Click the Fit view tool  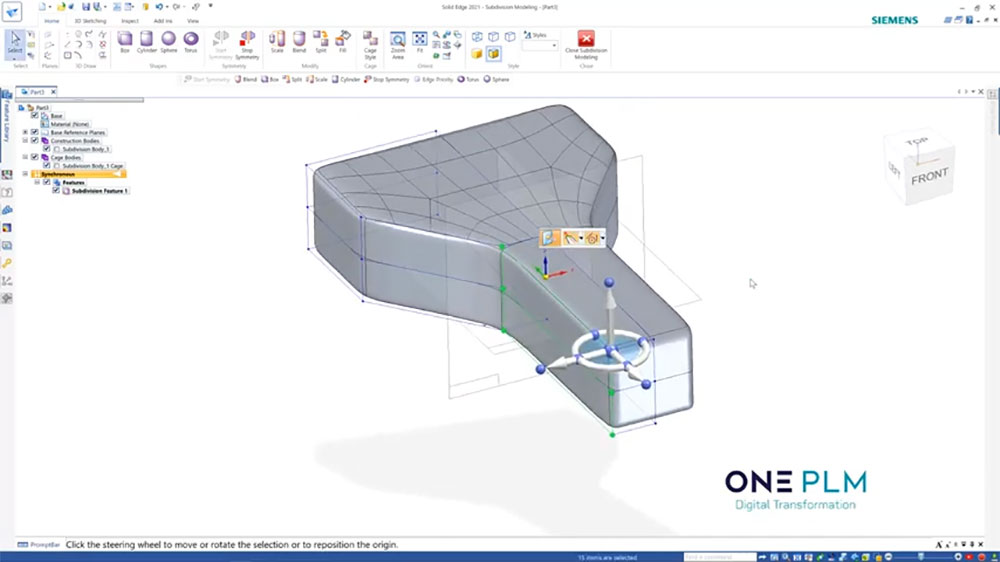[x=420, y=42]
